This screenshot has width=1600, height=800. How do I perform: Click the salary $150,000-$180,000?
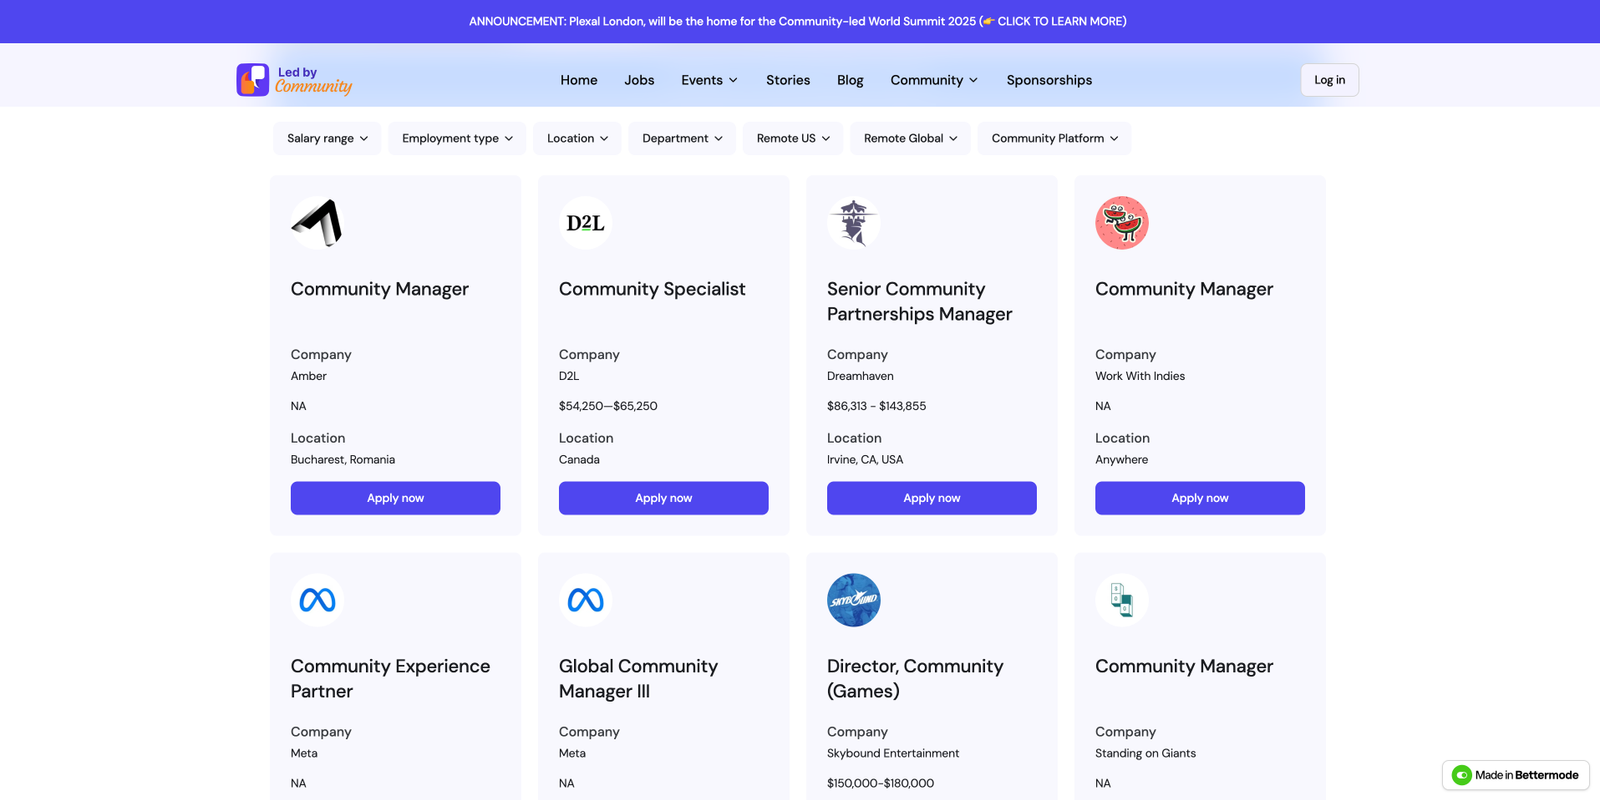click(x=880, y=783)
